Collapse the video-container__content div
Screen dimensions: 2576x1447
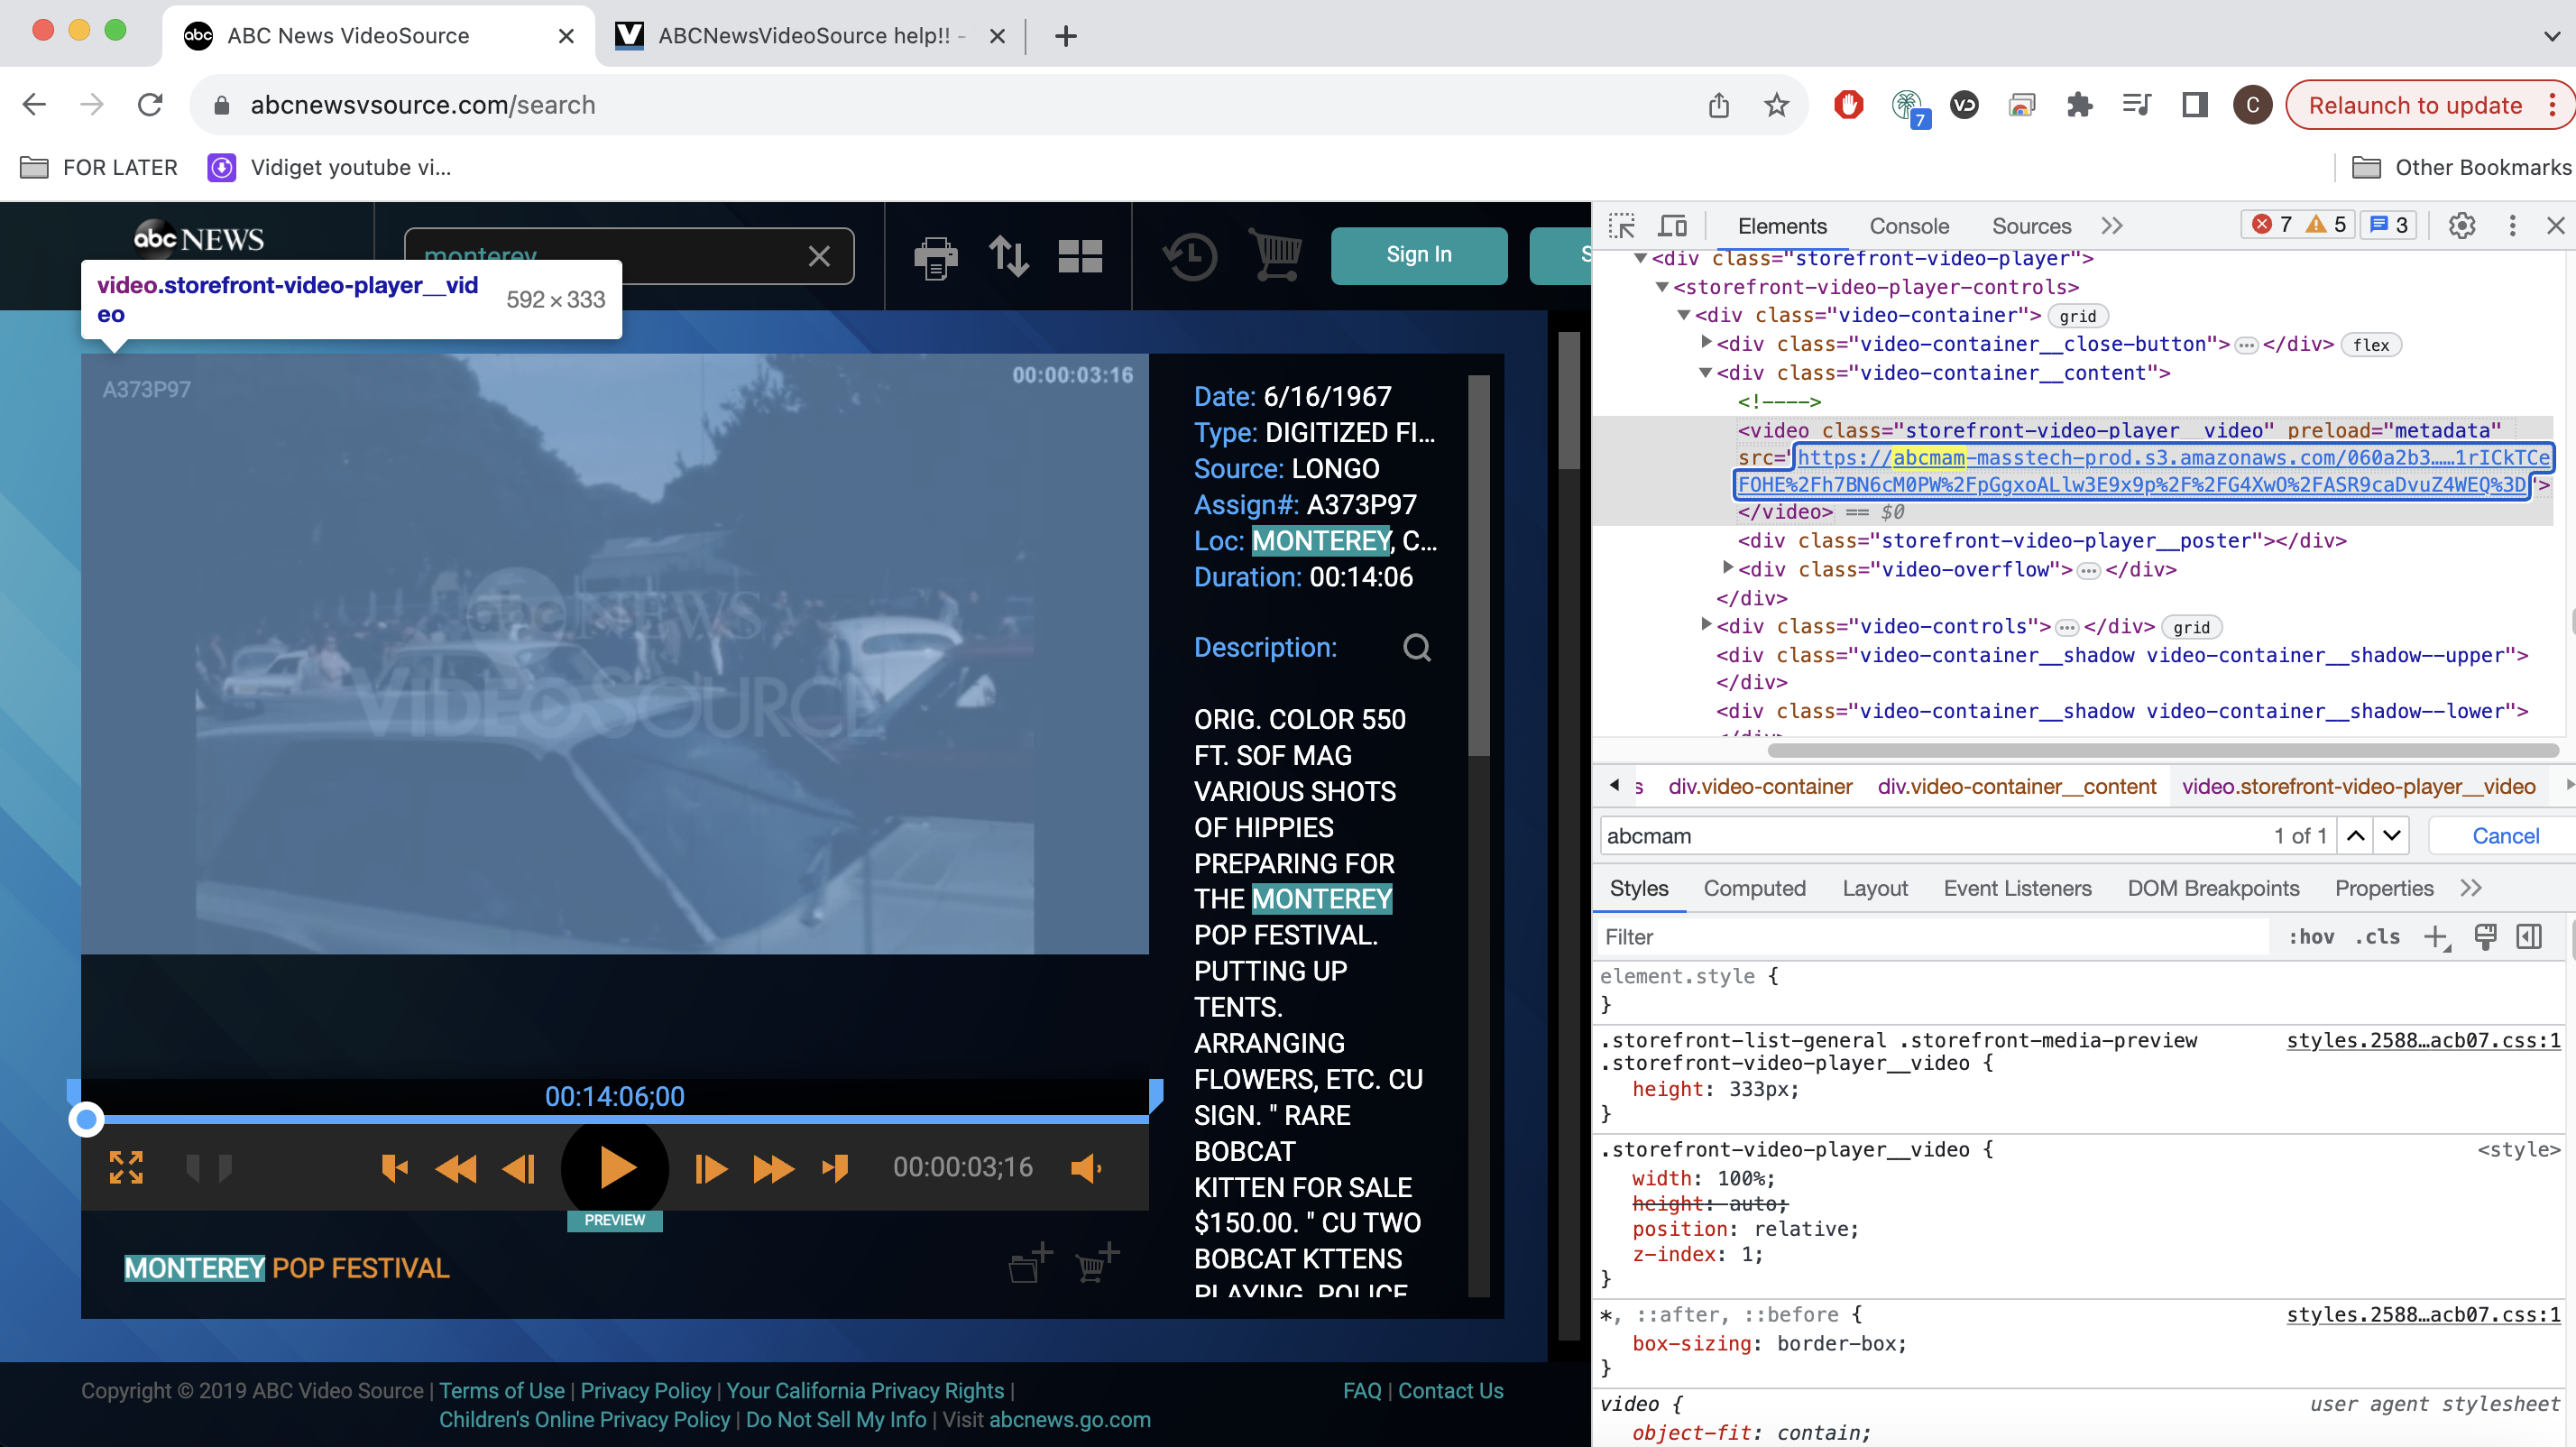point(1706,372)
